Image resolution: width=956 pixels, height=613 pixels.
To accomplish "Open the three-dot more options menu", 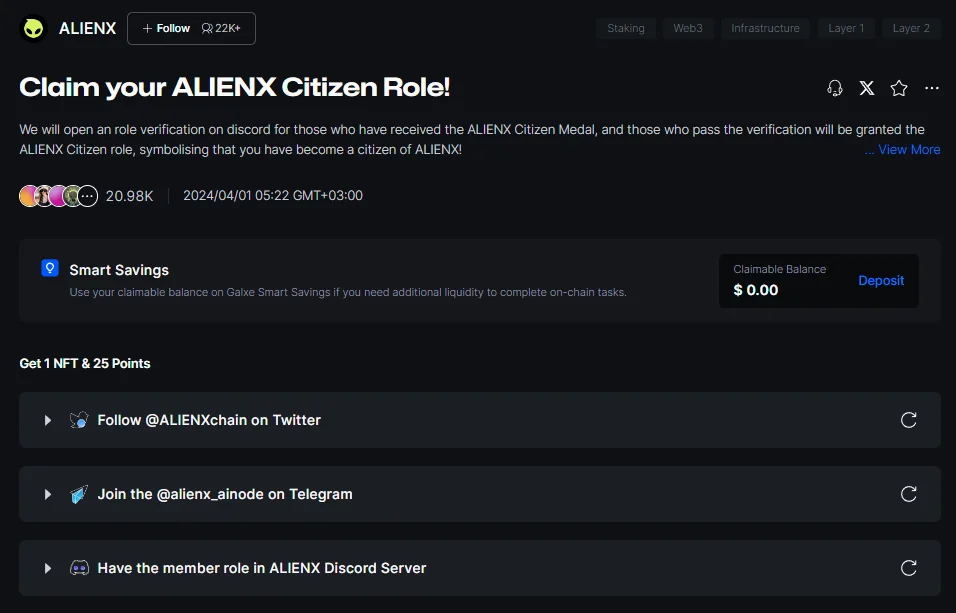I will pyautogui.click(x=932, y=88).
